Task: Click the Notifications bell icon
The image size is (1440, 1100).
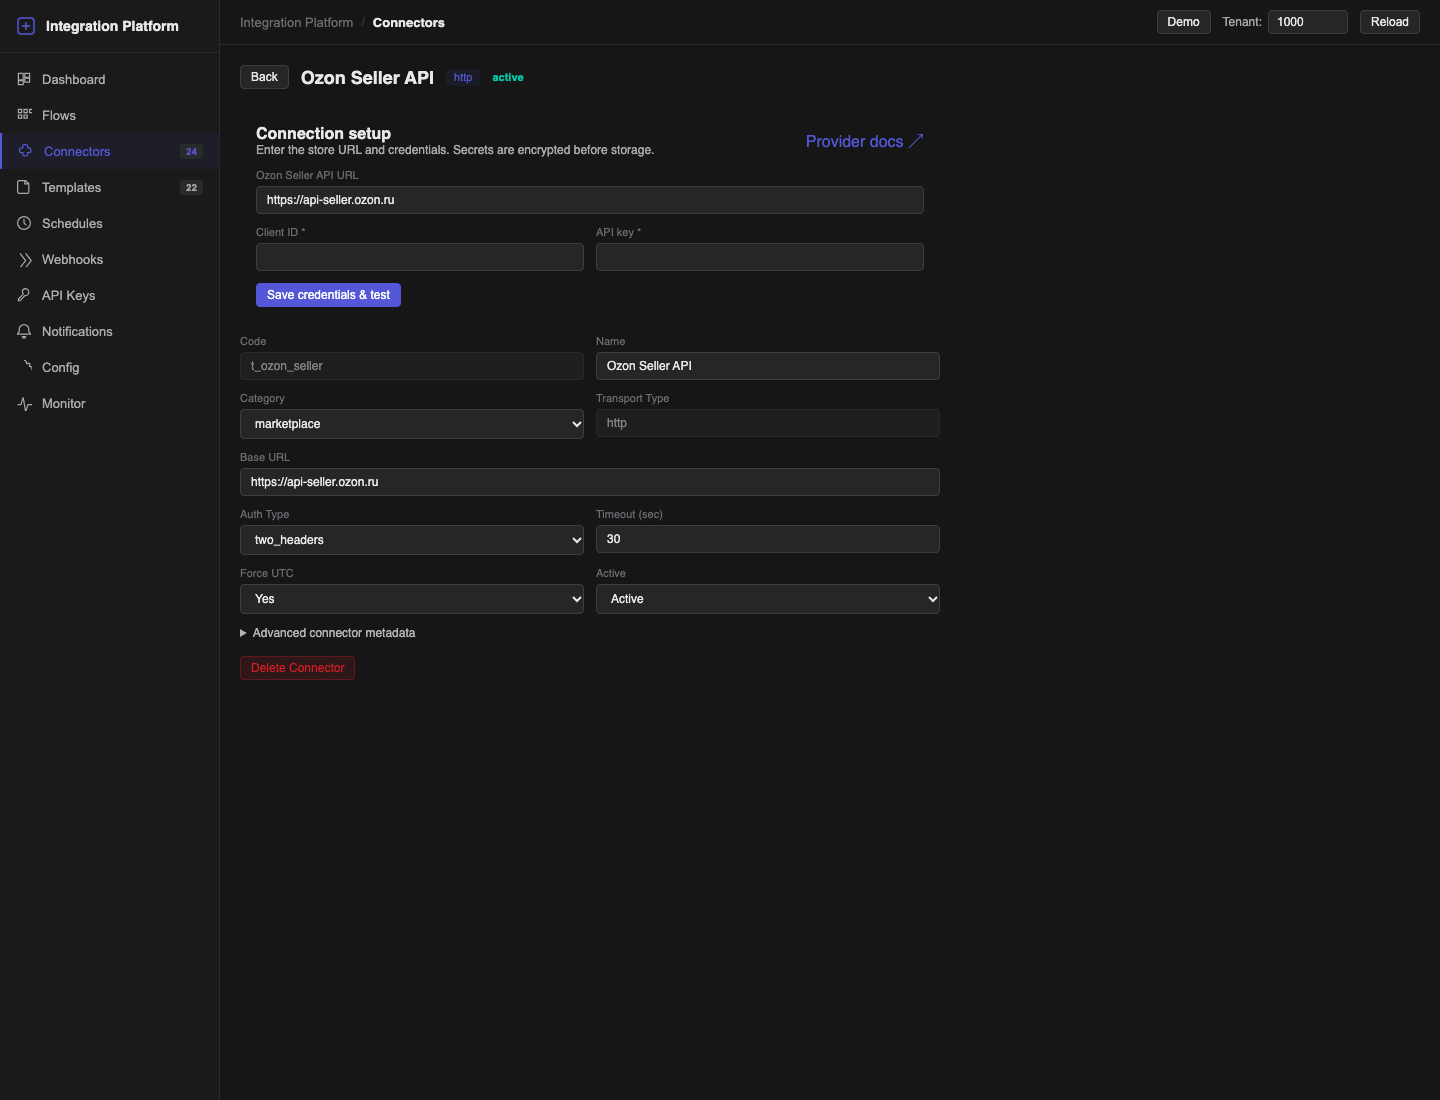Action: coord(24,331)
